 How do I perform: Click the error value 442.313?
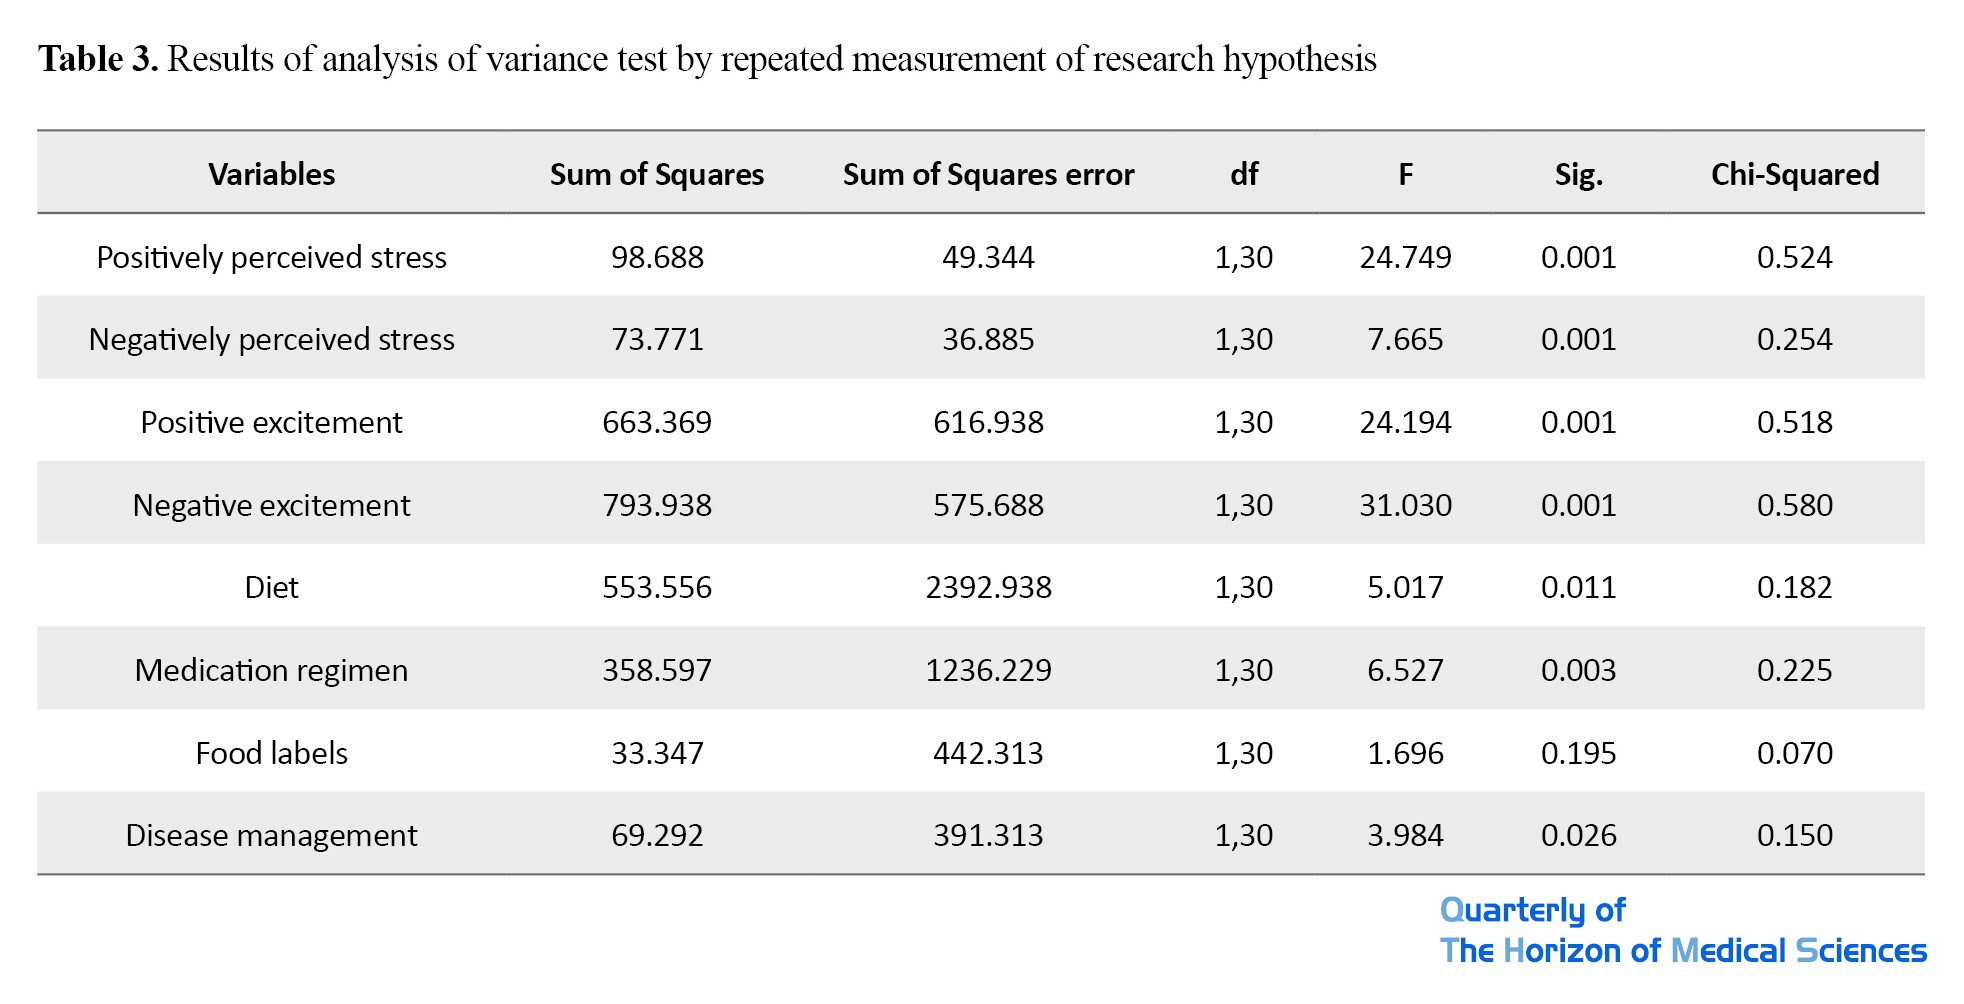click(988, 753)
